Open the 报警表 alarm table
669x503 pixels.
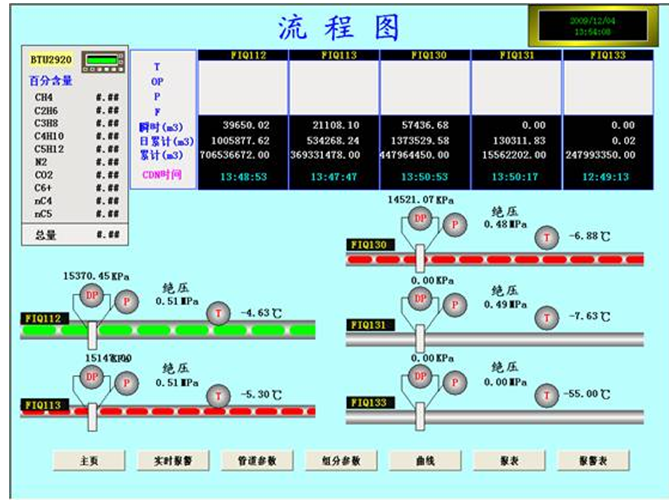click(595, 460)
